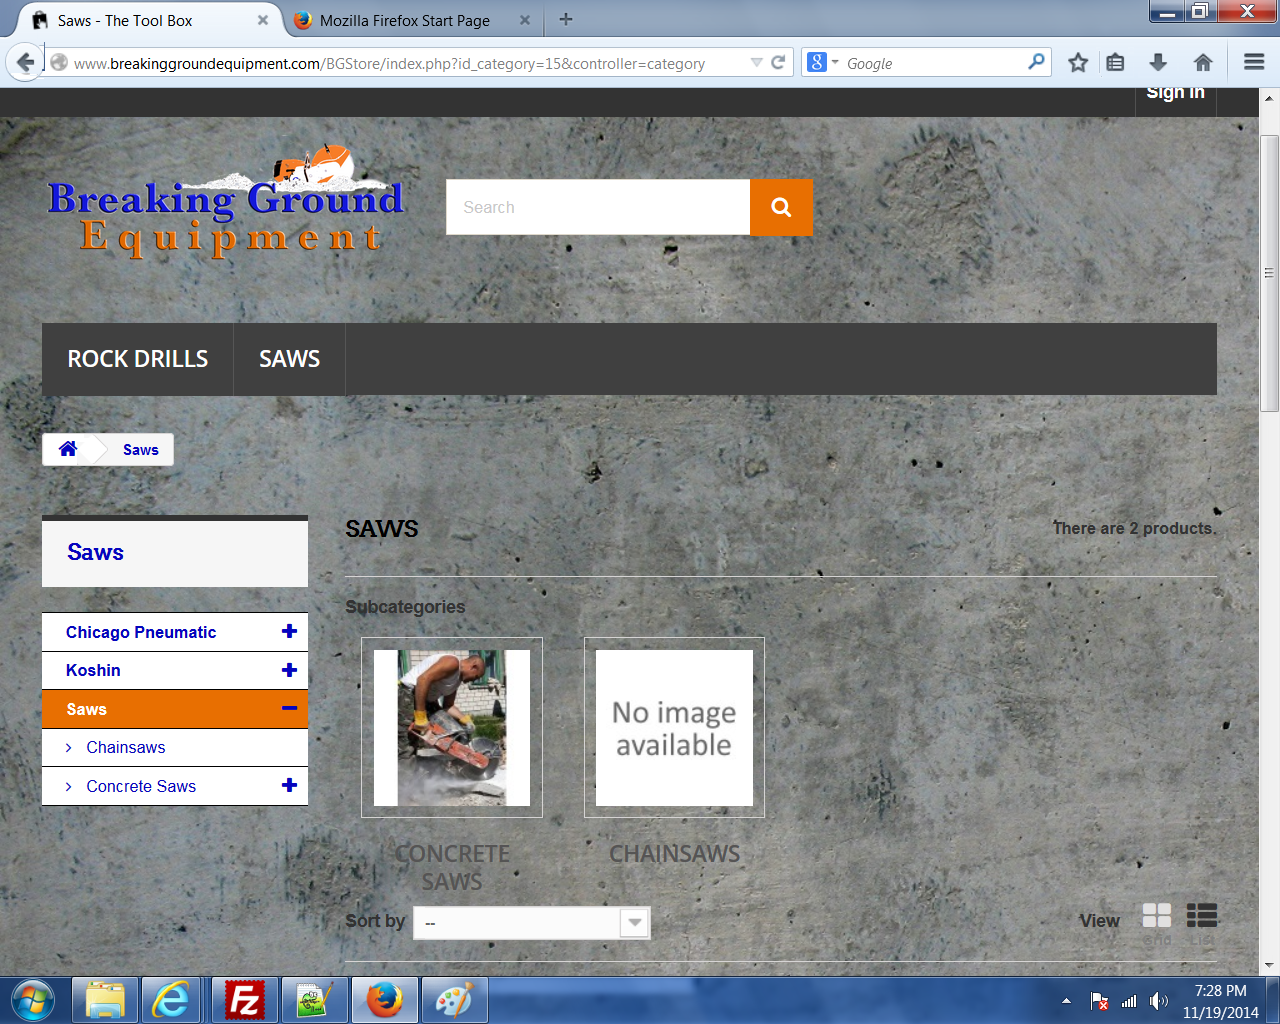Viewport: 1280px width, 1024px height.
Task: Switch to the Mozilla Firefox Start Page tab
Action: tap(404, 20)
